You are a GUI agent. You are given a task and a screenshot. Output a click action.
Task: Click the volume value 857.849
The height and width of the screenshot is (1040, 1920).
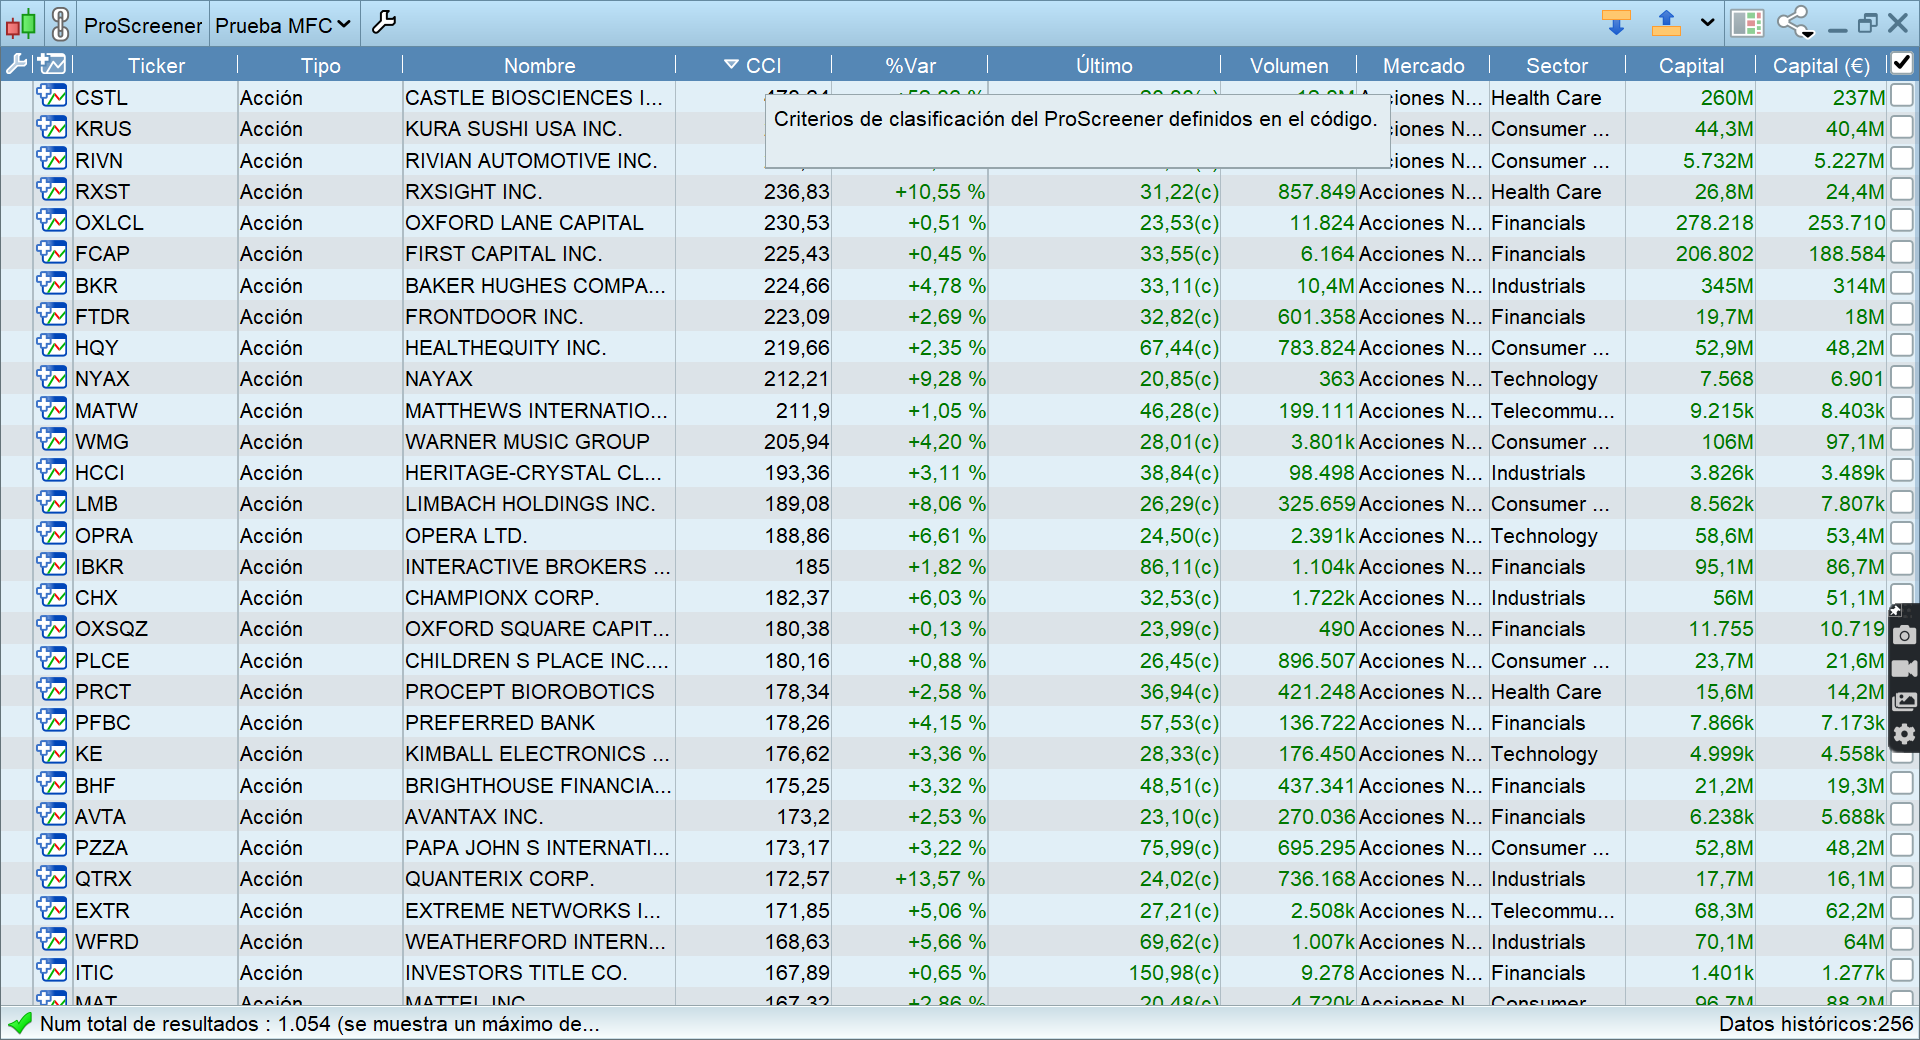pos(1316,191)
